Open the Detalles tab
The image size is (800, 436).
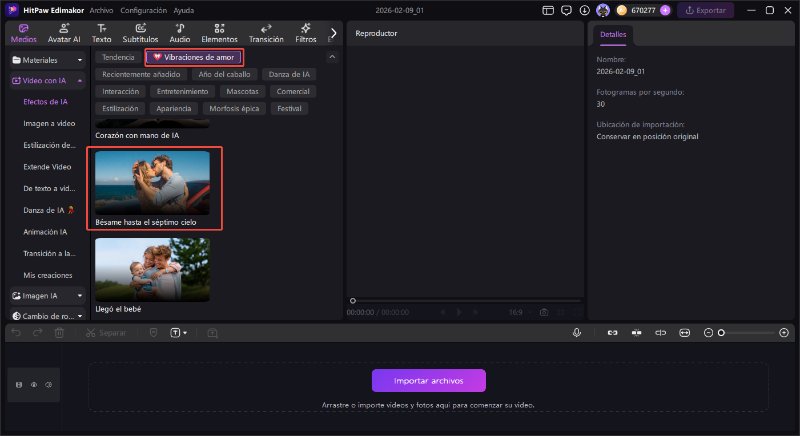[x=613, y=35]
